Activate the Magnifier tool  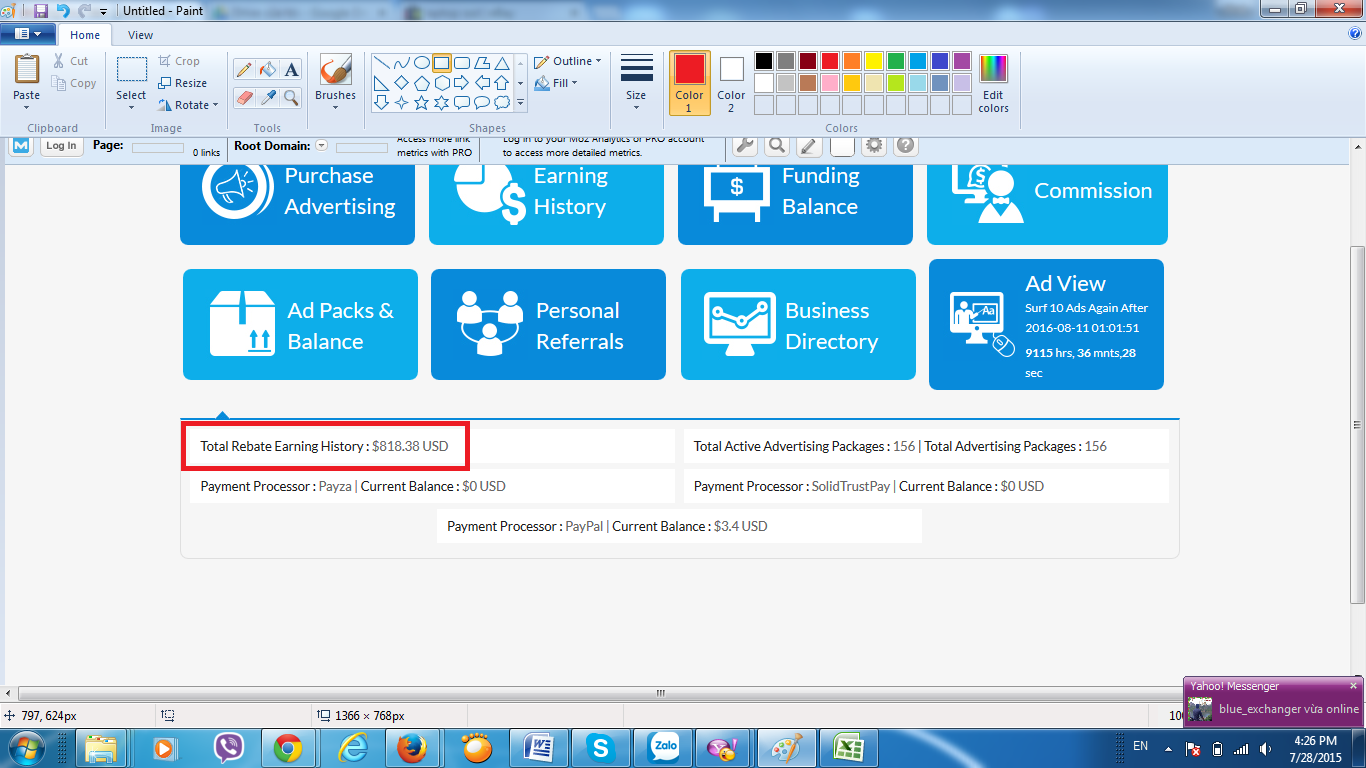[x=291, y=97]
